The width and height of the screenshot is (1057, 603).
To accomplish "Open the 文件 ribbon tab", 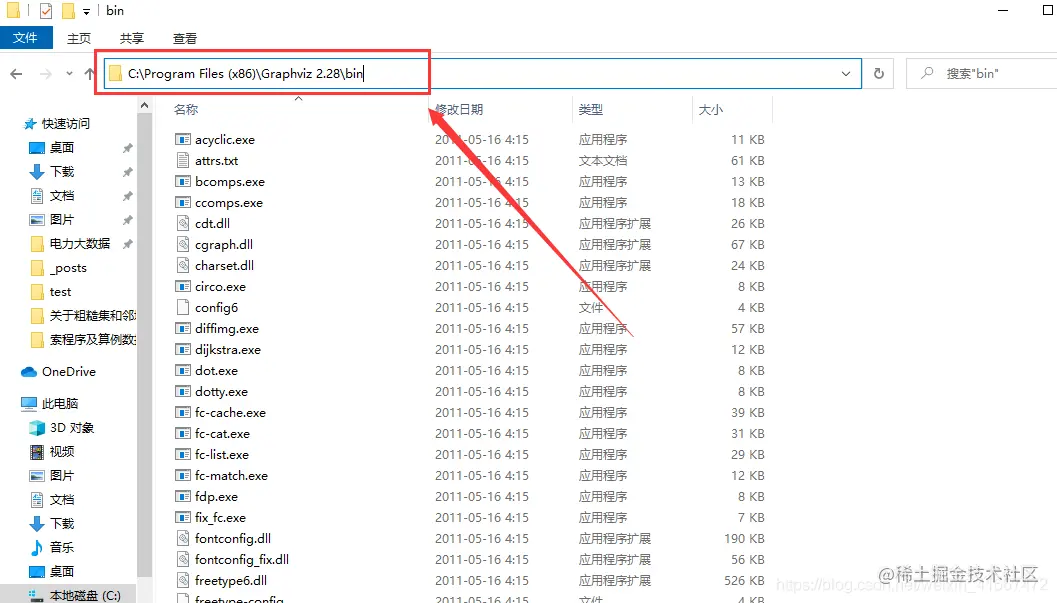I will tap(26, 38).
